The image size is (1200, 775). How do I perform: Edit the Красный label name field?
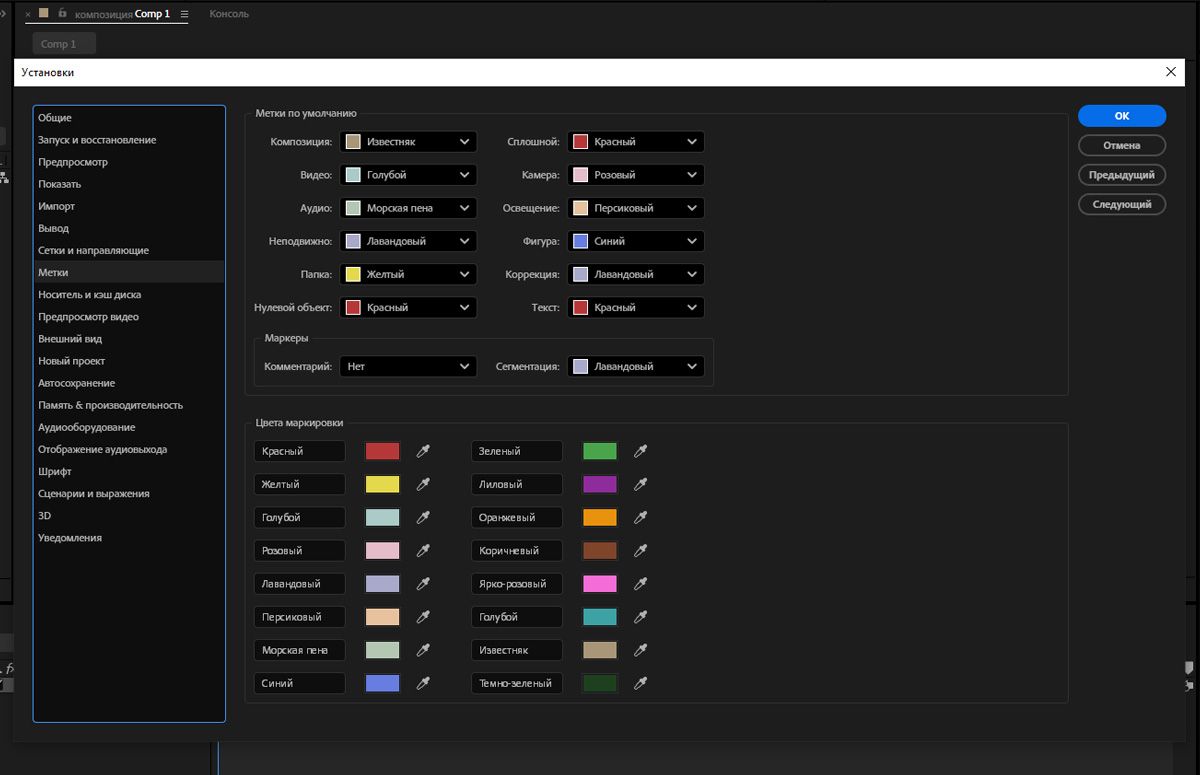tap(300, 451)
